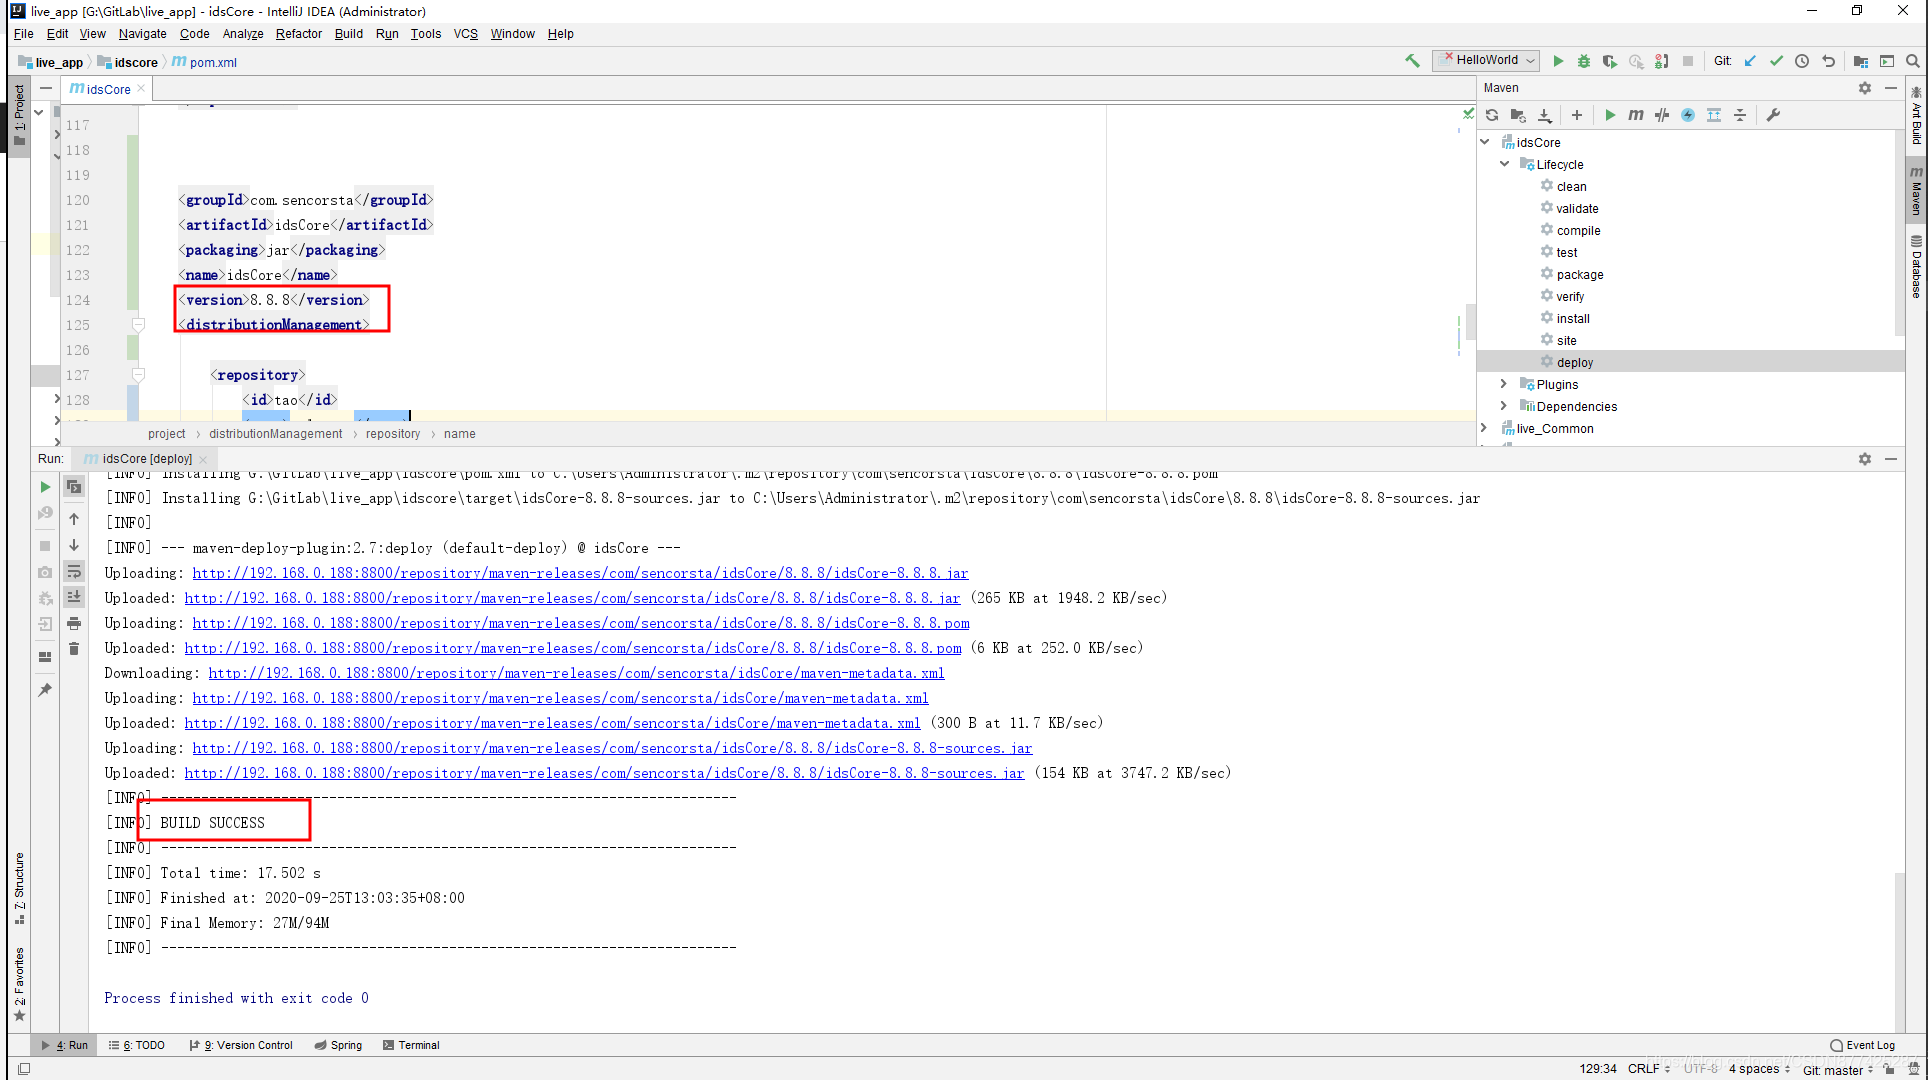Open CRLF line separator dropdown
Viewport: 1928px width, 1080px height.
1648,1069
